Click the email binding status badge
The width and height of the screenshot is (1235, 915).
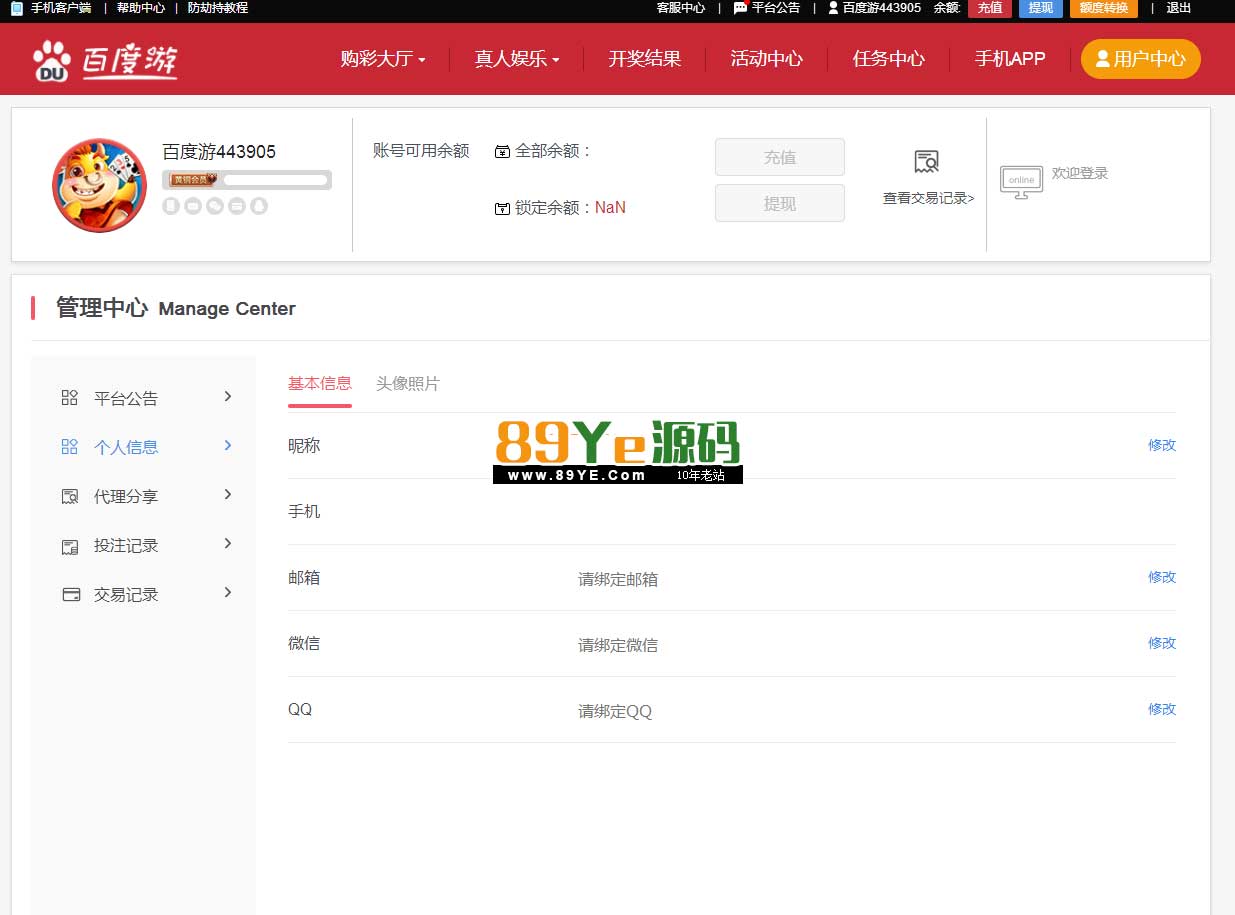click(193, 206)
